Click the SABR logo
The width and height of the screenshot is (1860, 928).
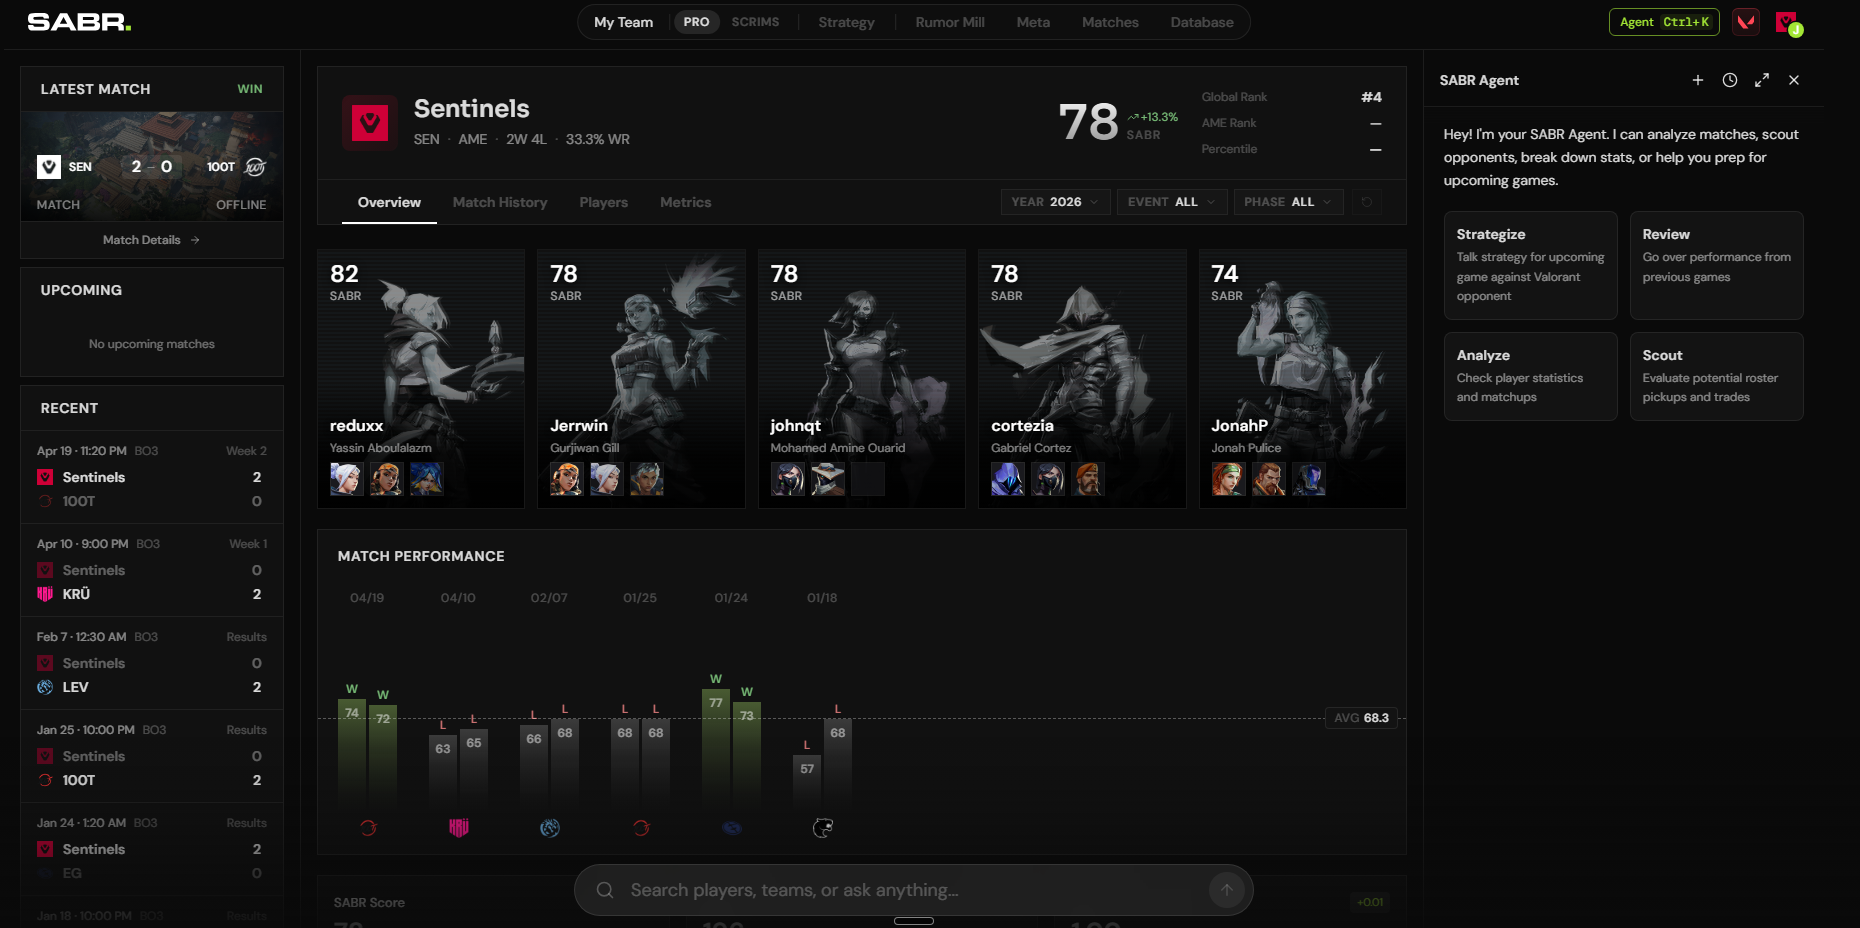tap(79, 22)
